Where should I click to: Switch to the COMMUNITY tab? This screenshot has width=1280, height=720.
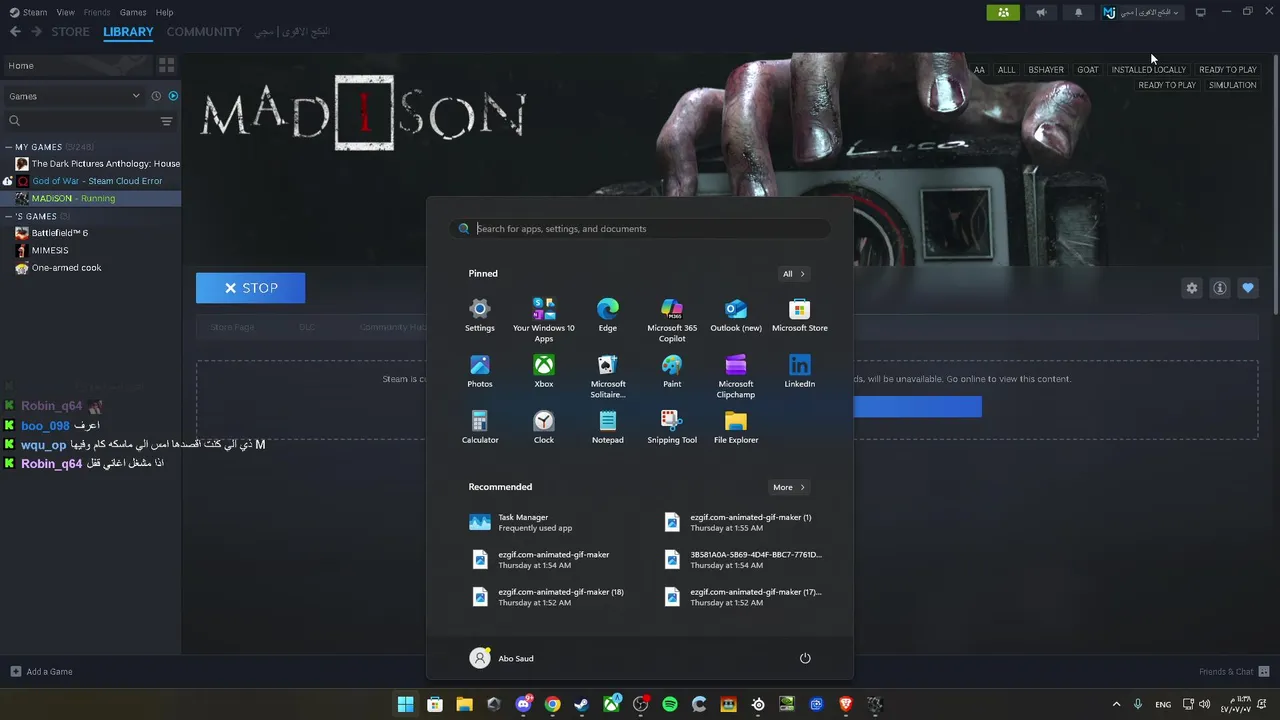[x=204, y=32]
